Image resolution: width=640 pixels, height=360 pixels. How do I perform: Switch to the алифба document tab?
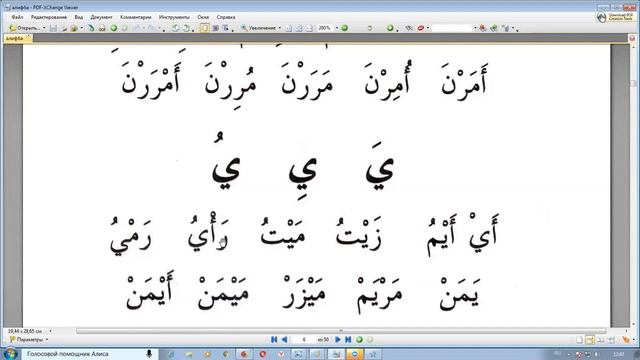click(x=17, y=38)
